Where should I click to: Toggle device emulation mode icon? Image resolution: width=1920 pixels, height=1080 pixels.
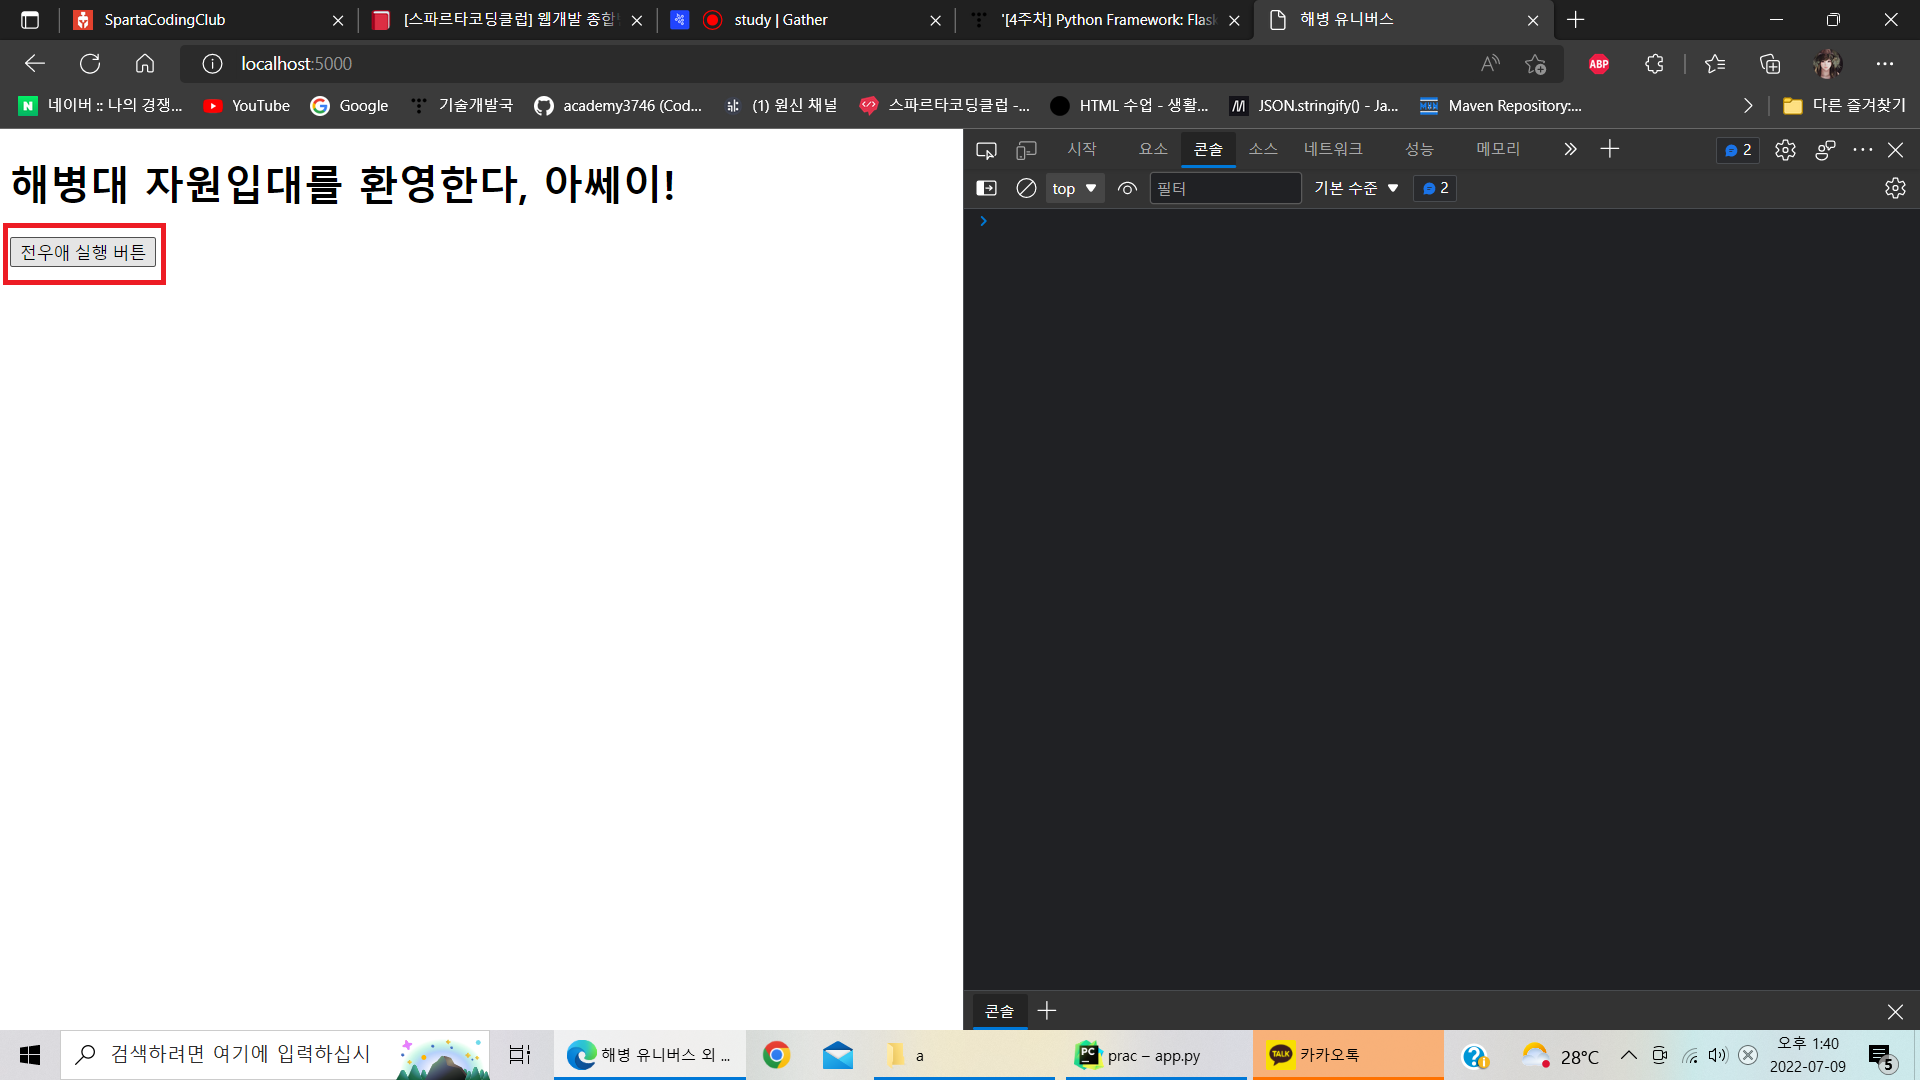[x=1026, y=150]
